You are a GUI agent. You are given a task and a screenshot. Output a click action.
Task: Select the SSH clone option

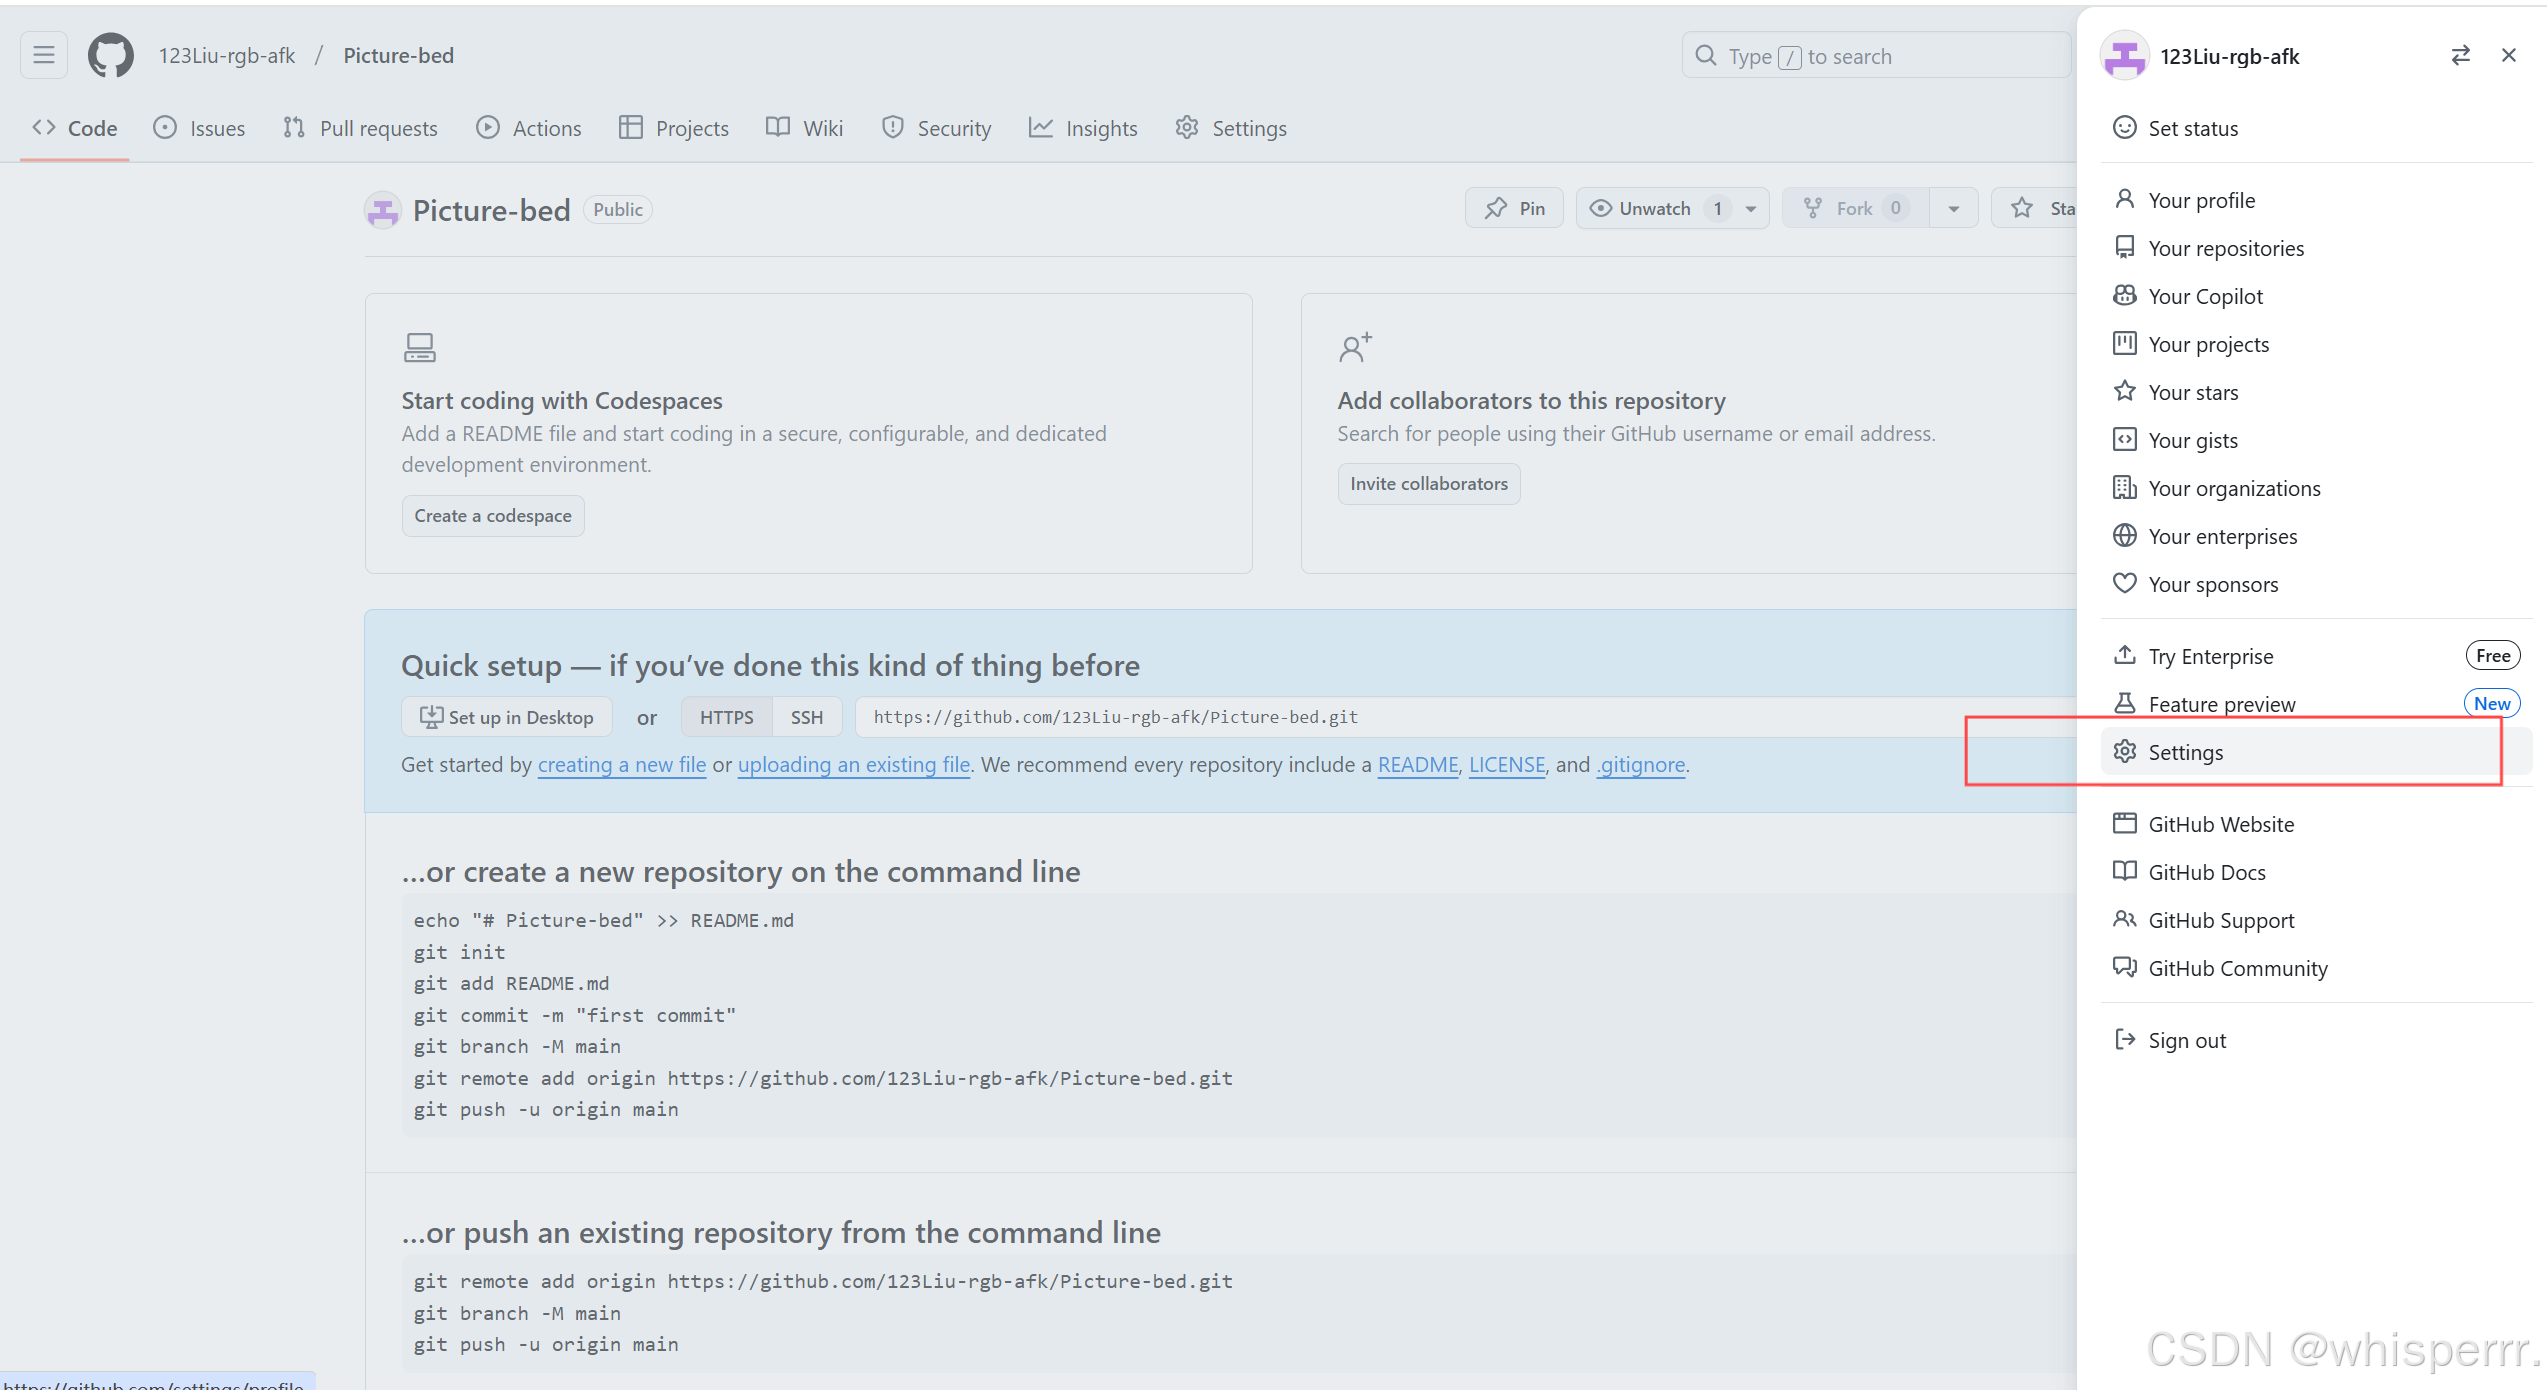pos(806,717)
